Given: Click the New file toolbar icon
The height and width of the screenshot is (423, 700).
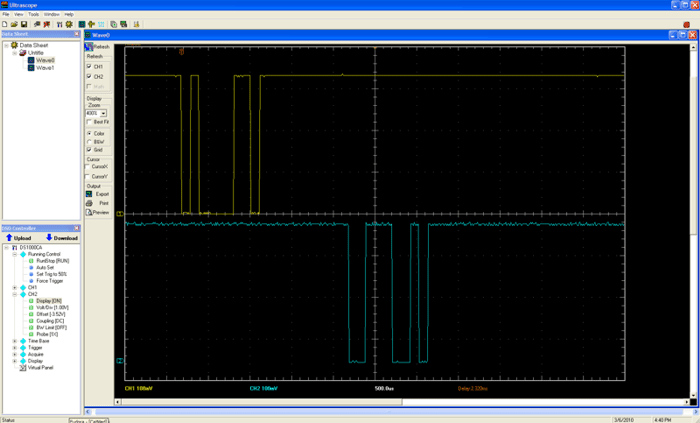Looking at the screenshot, I should (4, 23).
